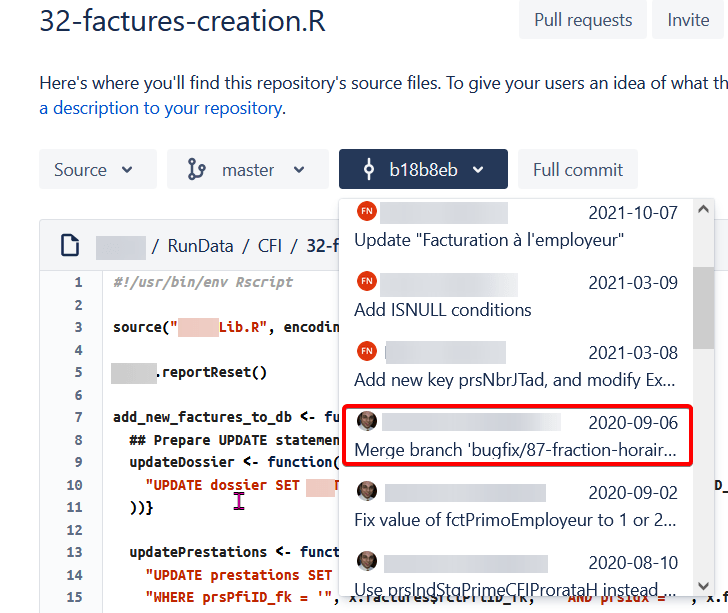The height and width of the screenshot is (613, 728).
Task: Click the Full commit button
Action: click(x=578, y=169)
